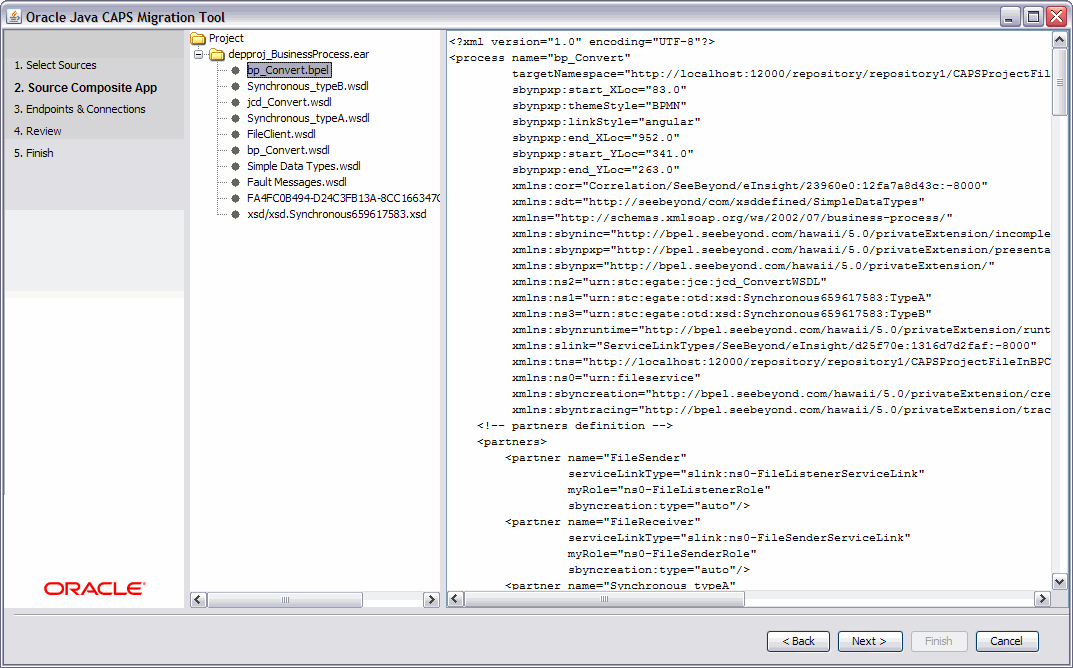Click XML panel right scroll arrow
1073x668 pixels.
1042,599
